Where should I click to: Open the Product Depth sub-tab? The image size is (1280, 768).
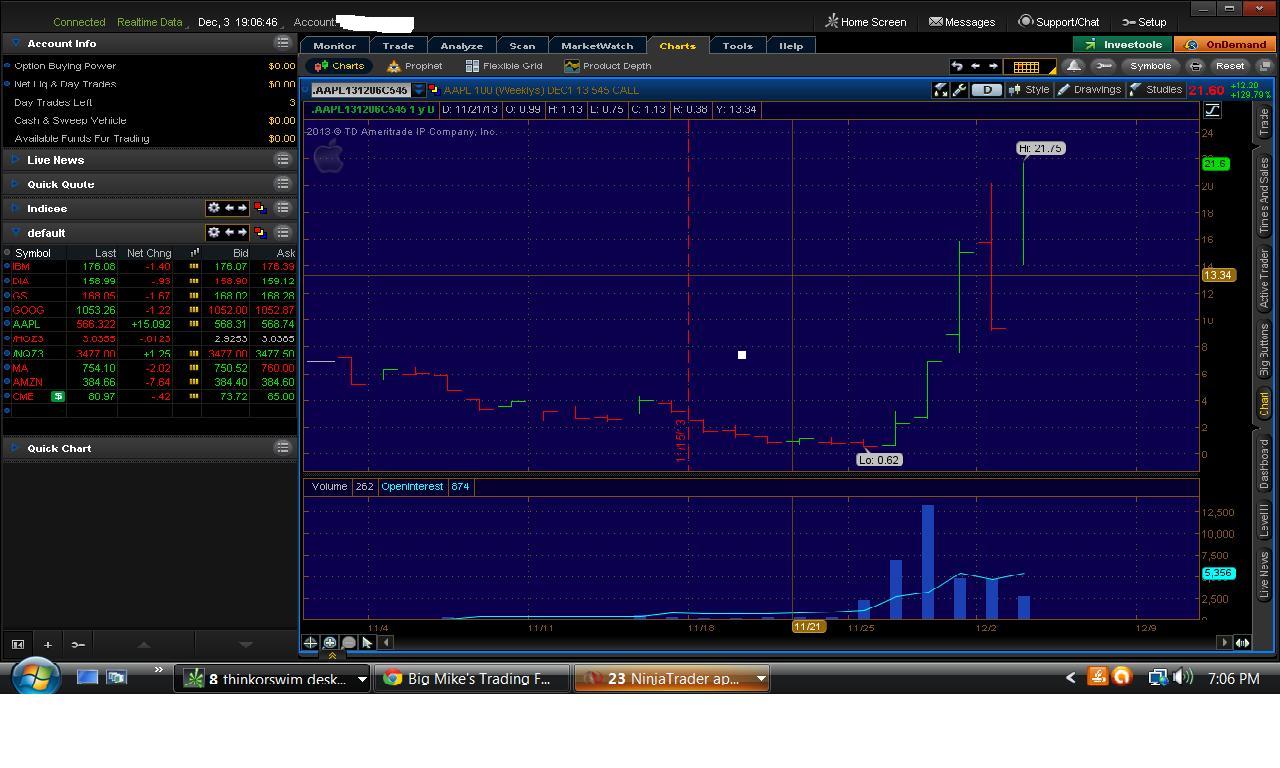tap(608, 66)
